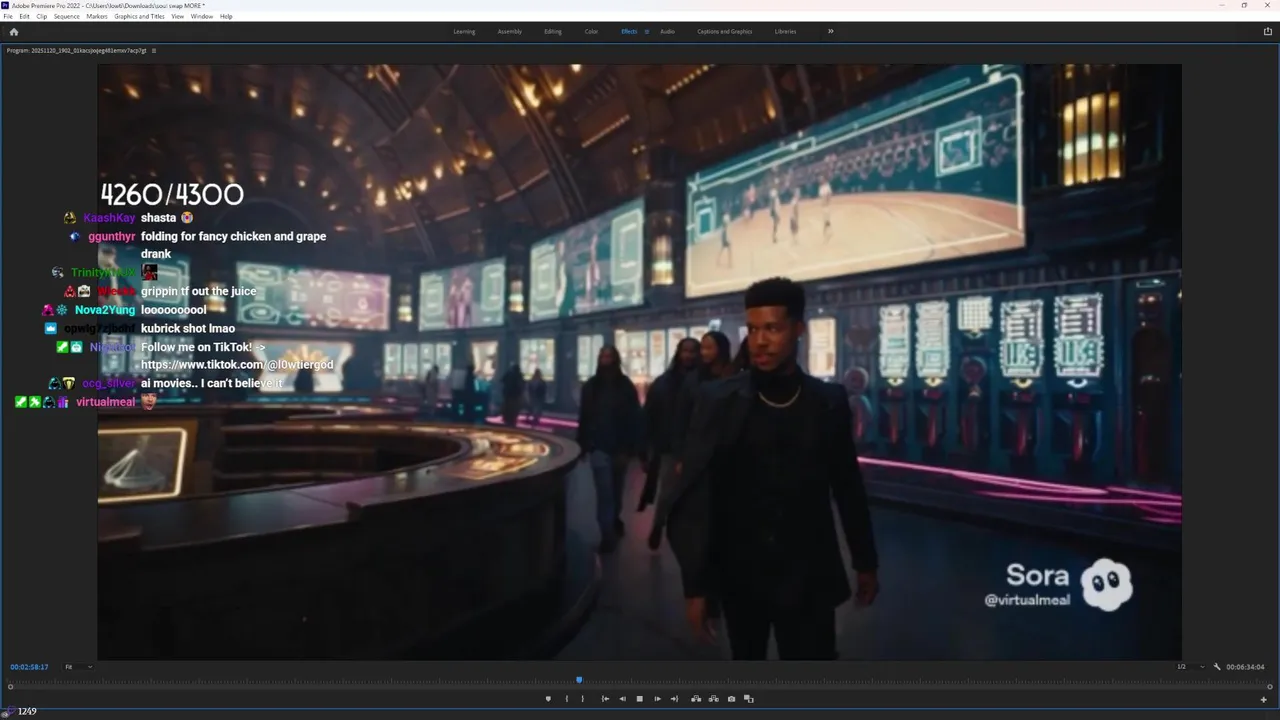Switch to the Learning workspace

point(464,31)
